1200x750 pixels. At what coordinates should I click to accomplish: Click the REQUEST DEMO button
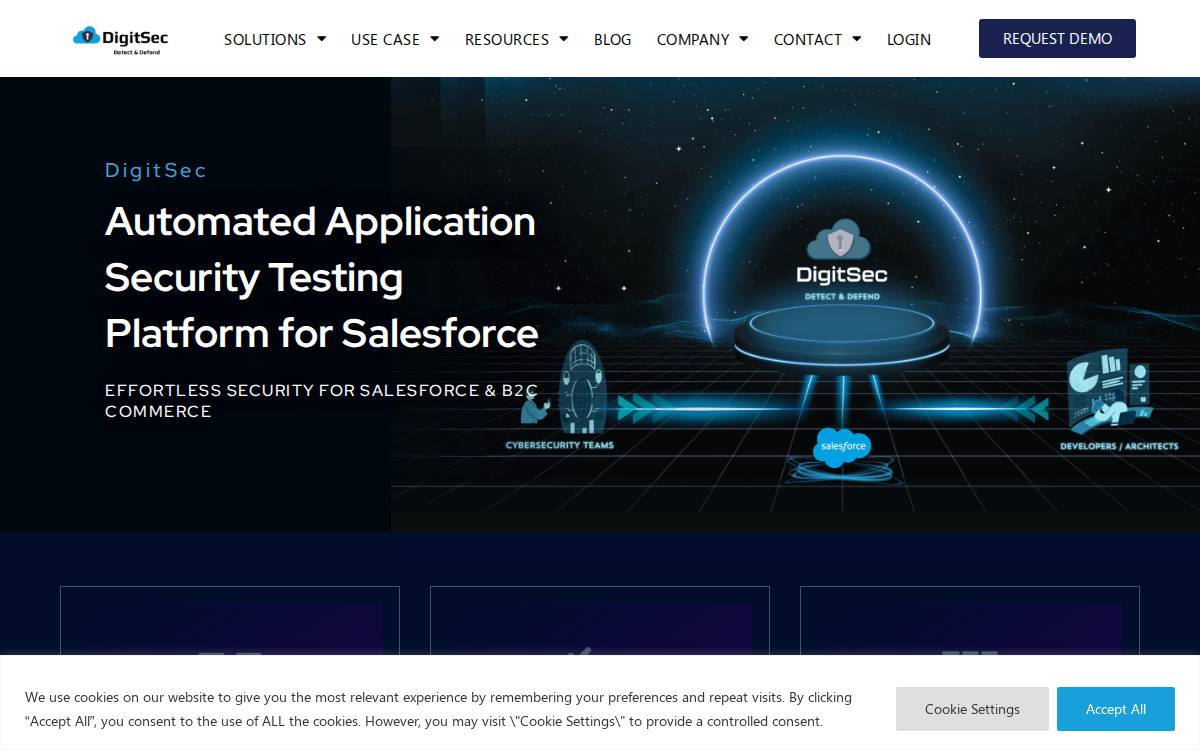click(1057, 38)
